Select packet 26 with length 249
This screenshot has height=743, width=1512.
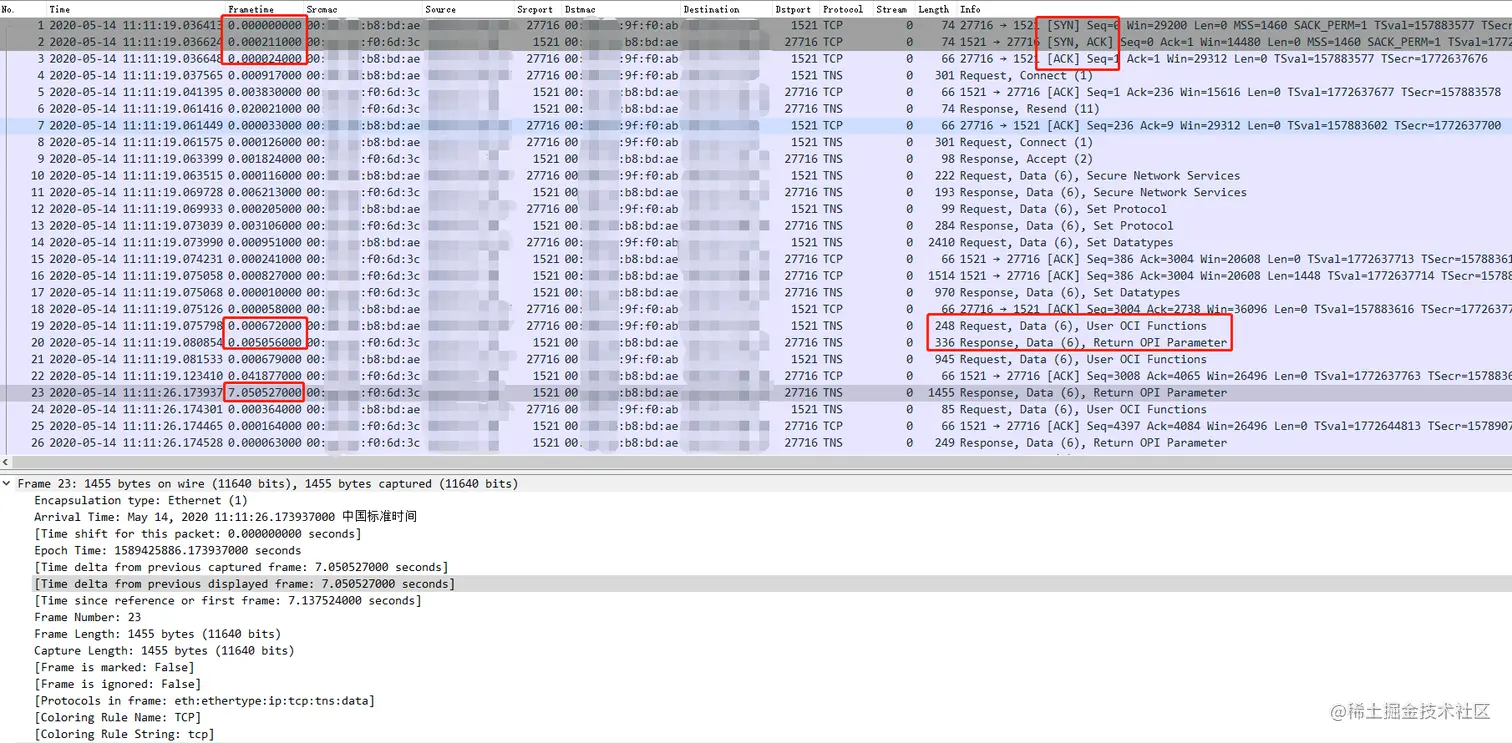coord(756,442)
